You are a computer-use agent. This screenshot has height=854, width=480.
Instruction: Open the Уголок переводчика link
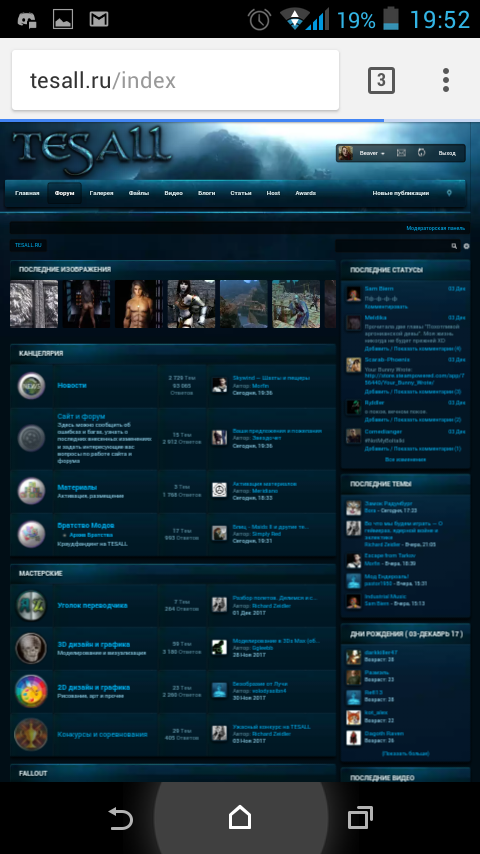tap(92, 605)
